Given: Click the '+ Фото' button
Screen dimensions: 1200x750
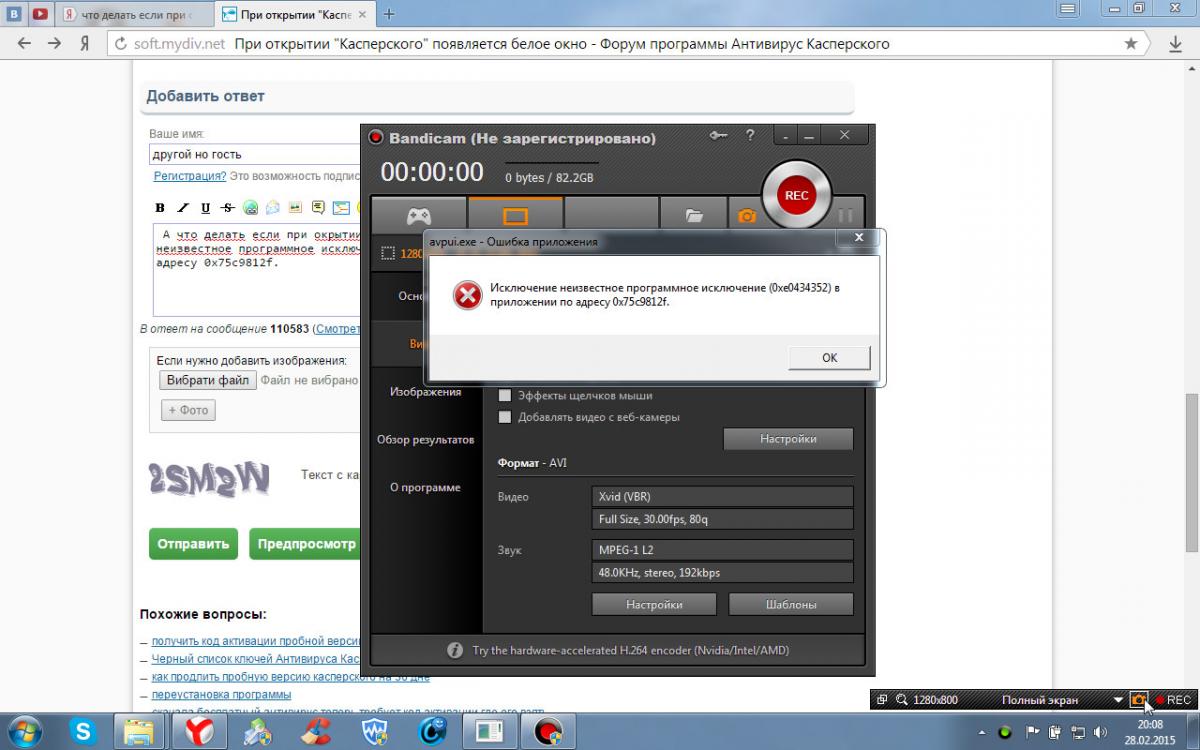Looking at the screenshot, I should click(188, 410).
